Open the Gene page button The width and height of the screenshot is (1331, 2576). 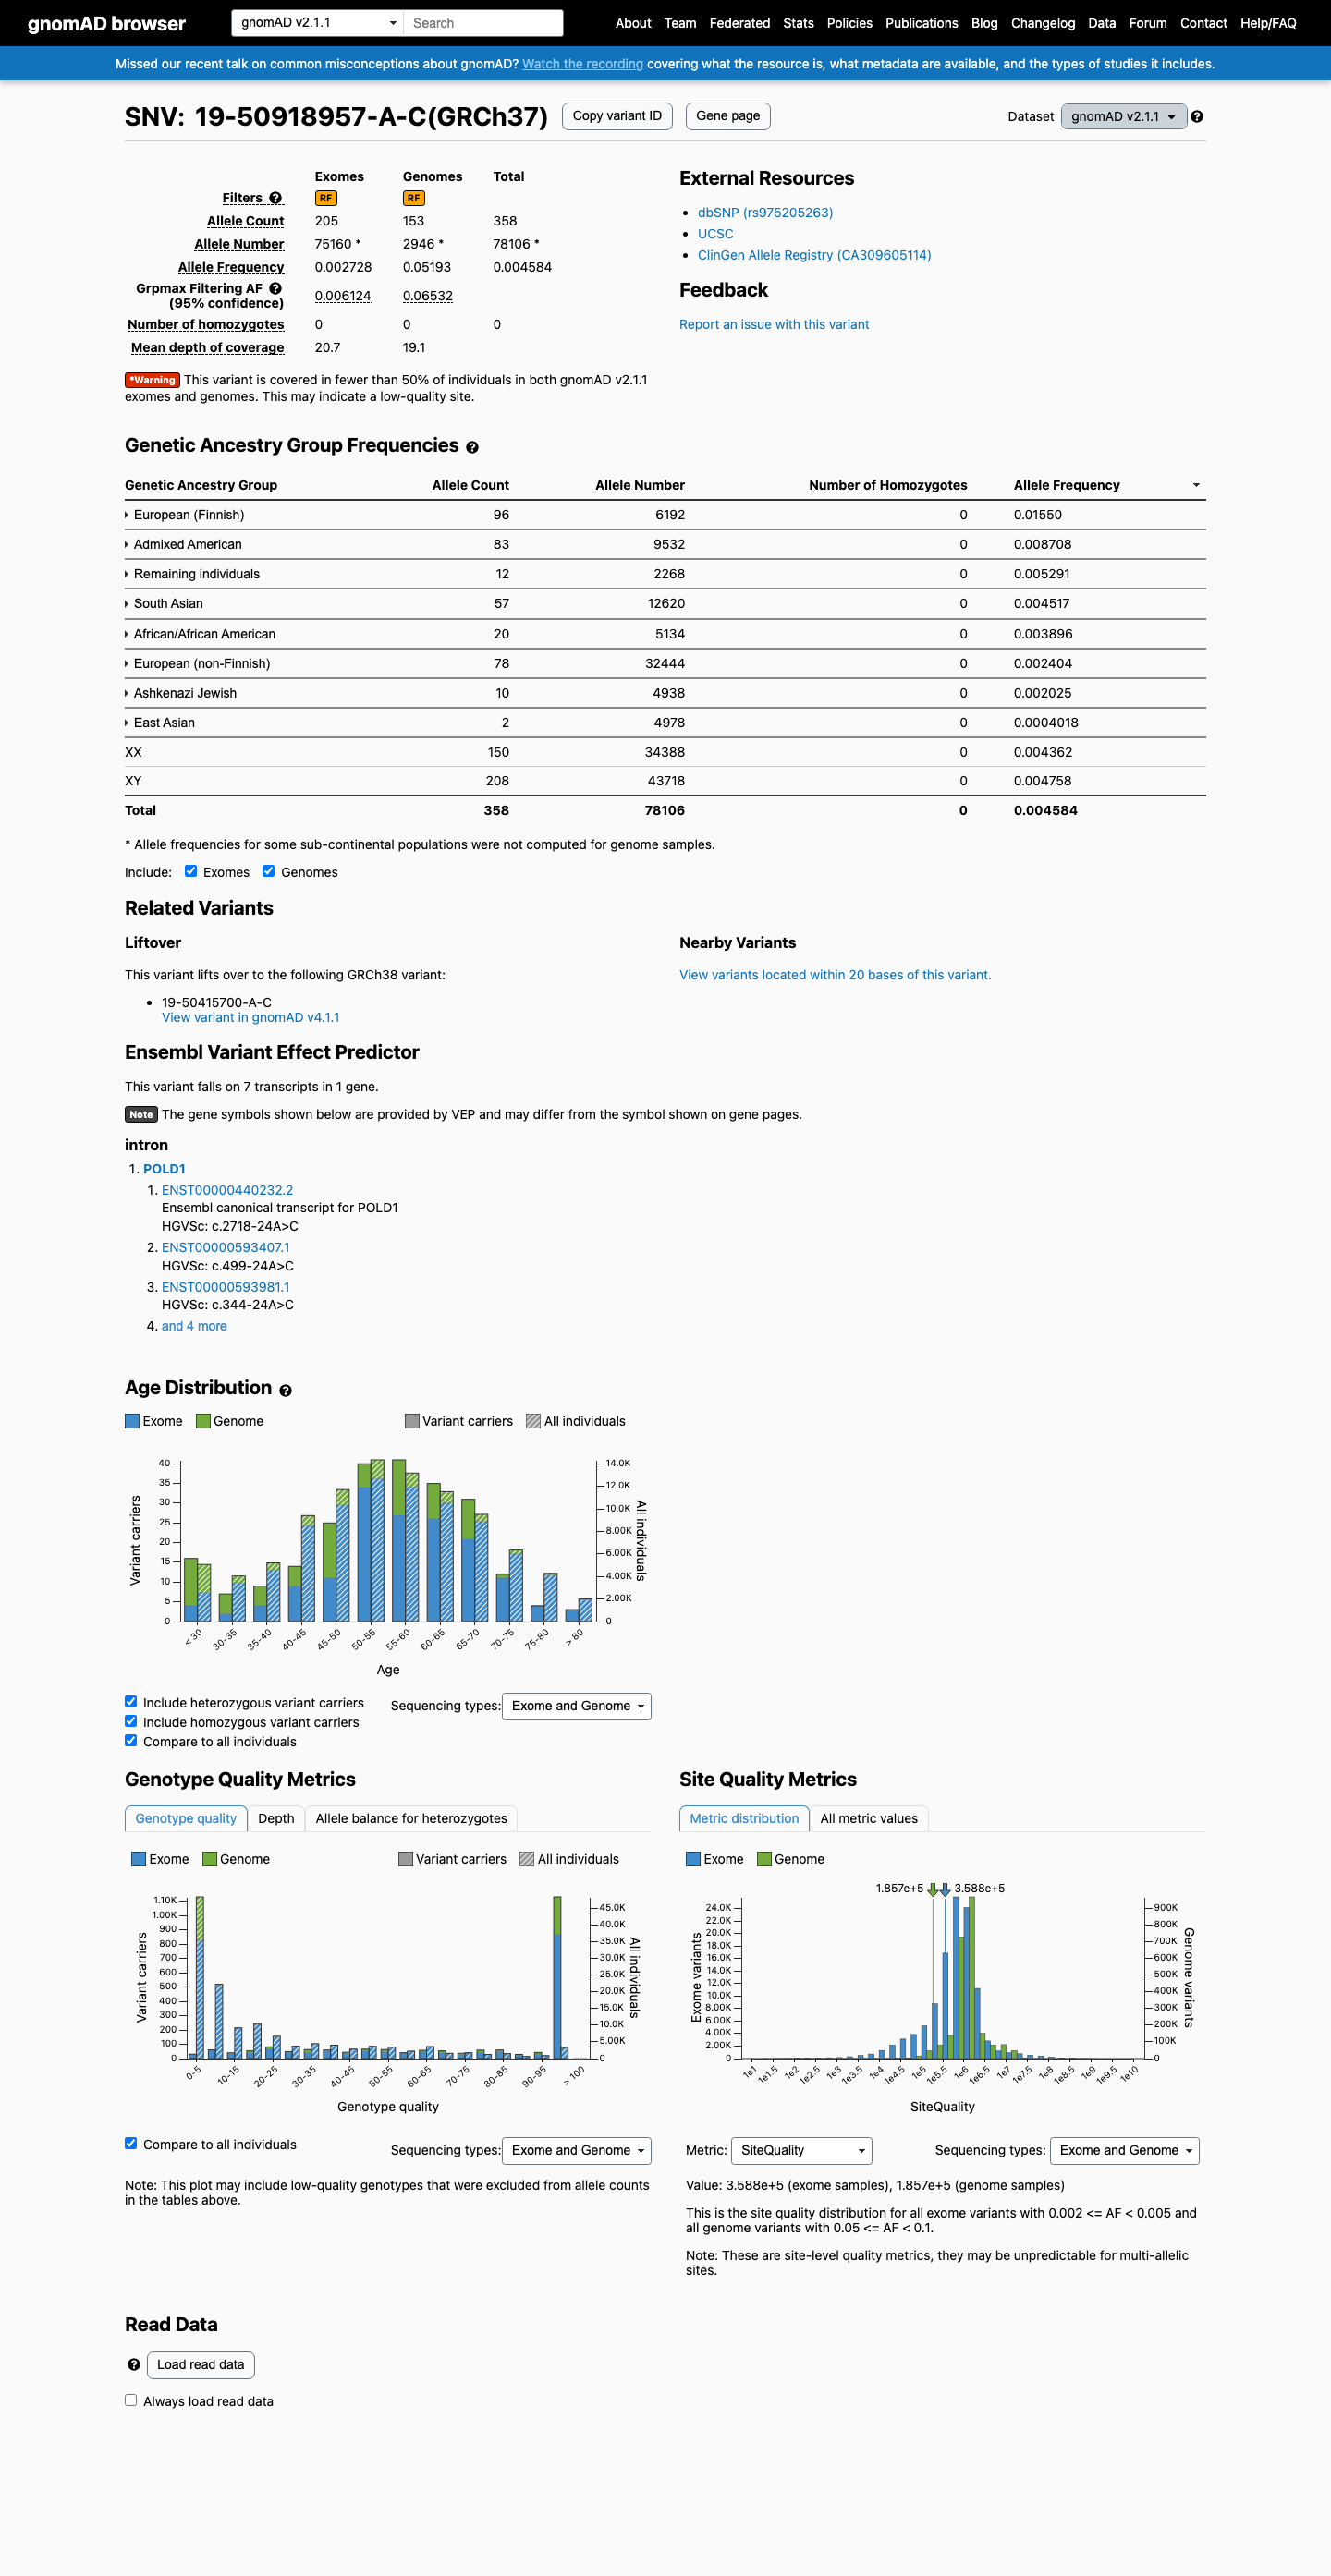click(x=728, y=116)
